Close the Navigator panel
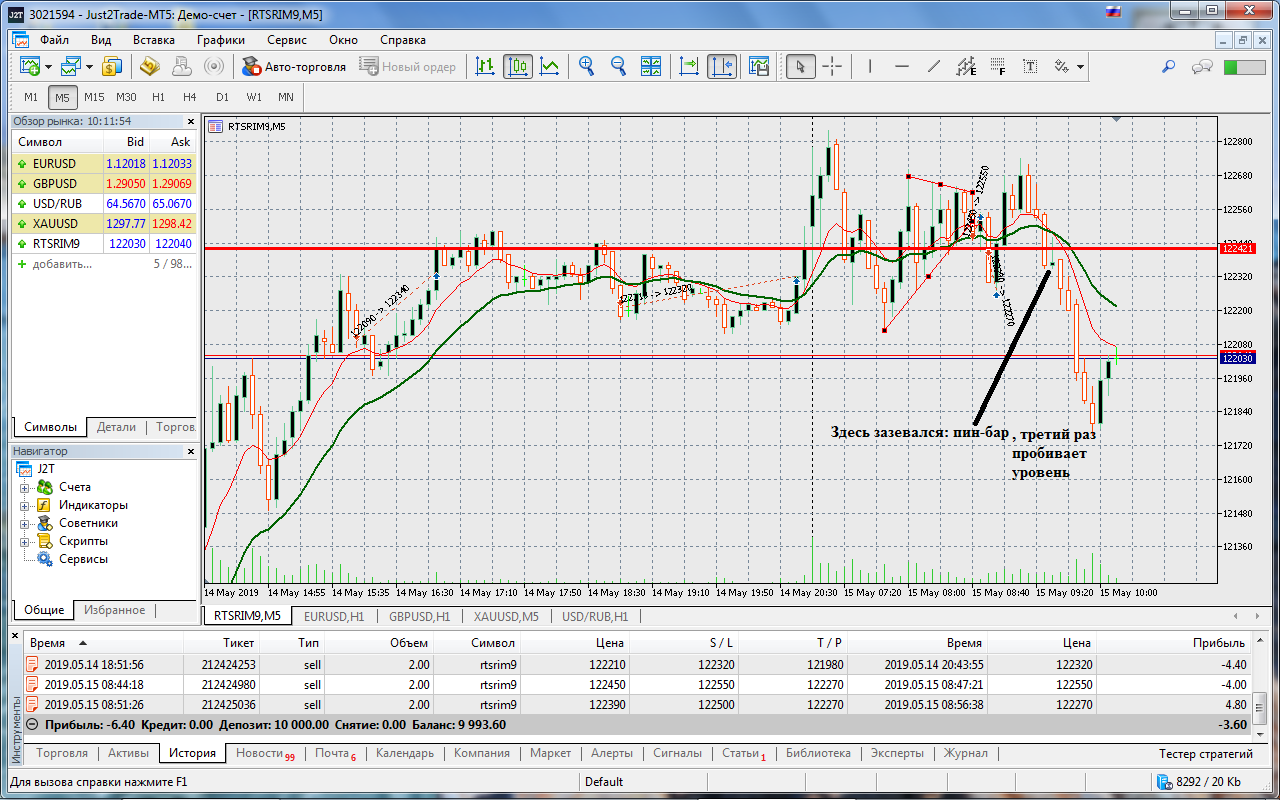 [x=191, y=451]
